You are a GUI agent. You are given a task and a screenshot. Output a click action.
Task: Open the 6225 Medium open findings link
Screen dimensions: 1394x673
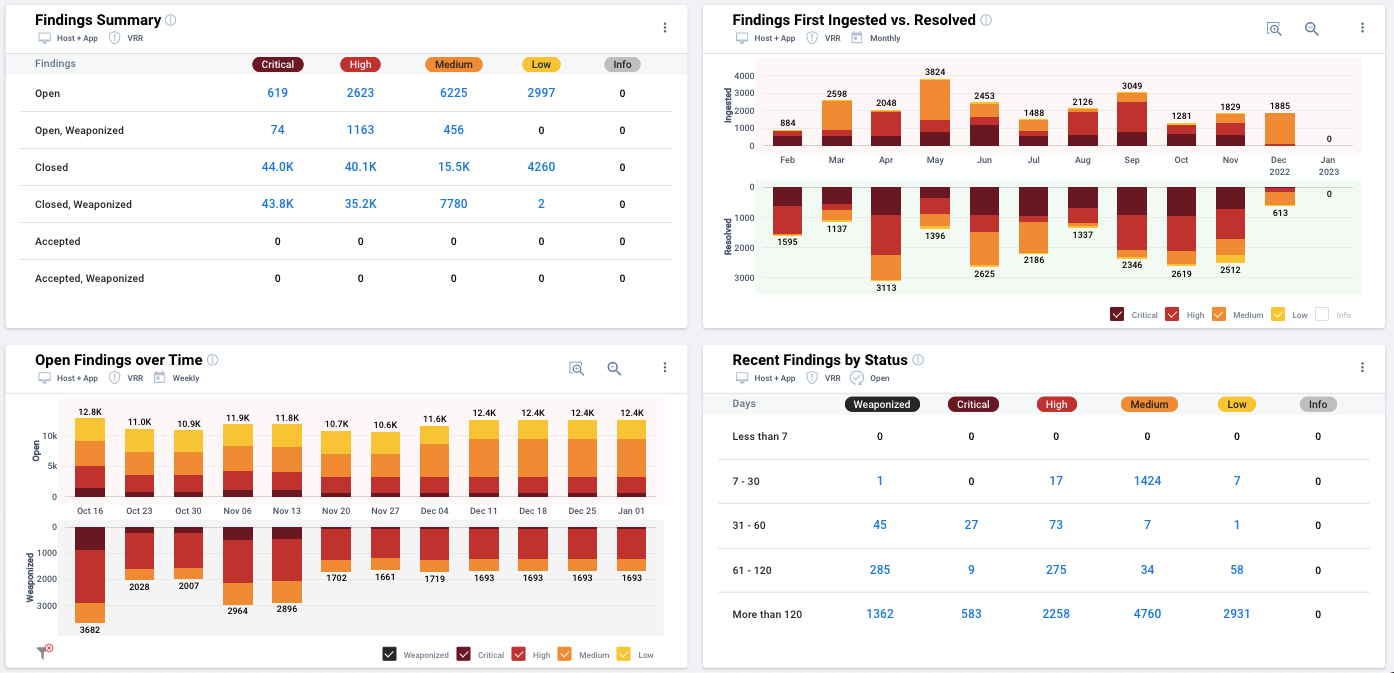454,92
